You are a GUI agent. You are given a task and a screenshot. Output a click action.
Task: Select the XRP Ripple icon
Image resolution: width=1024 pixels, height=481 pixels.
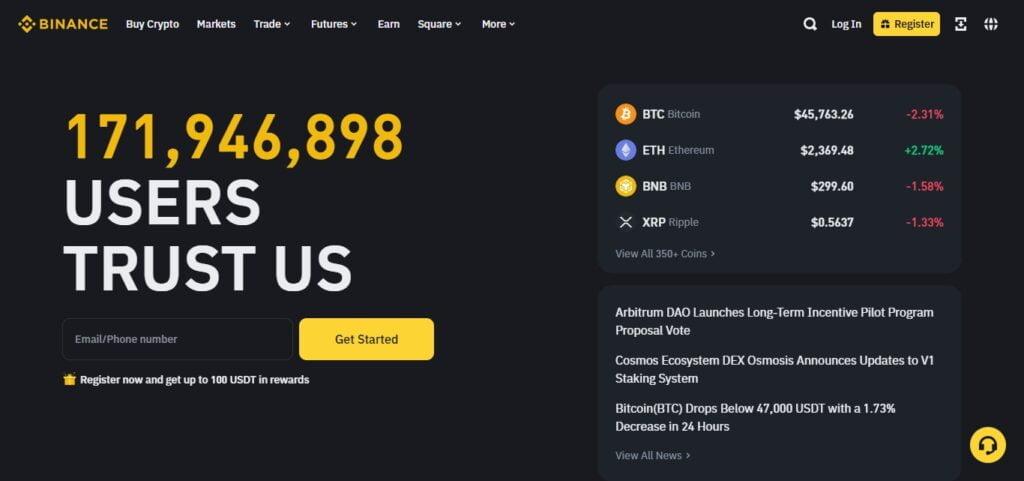tap(626, 222)
